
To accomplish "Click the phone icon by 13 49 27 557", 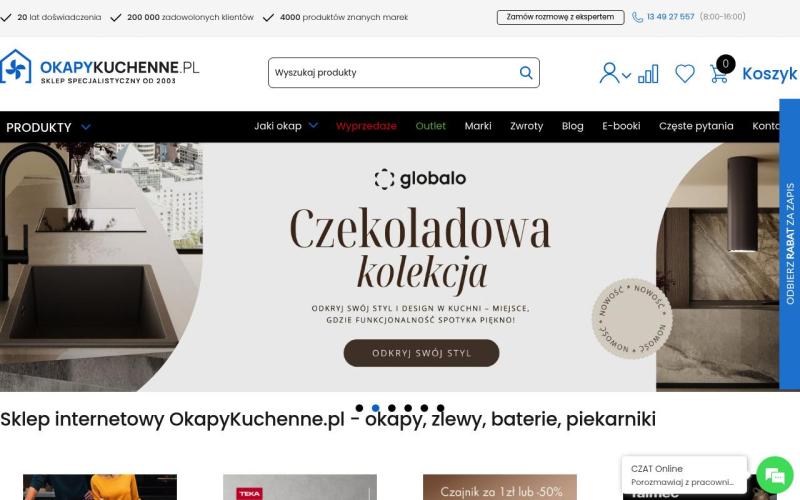I will [x=637, y=17].
